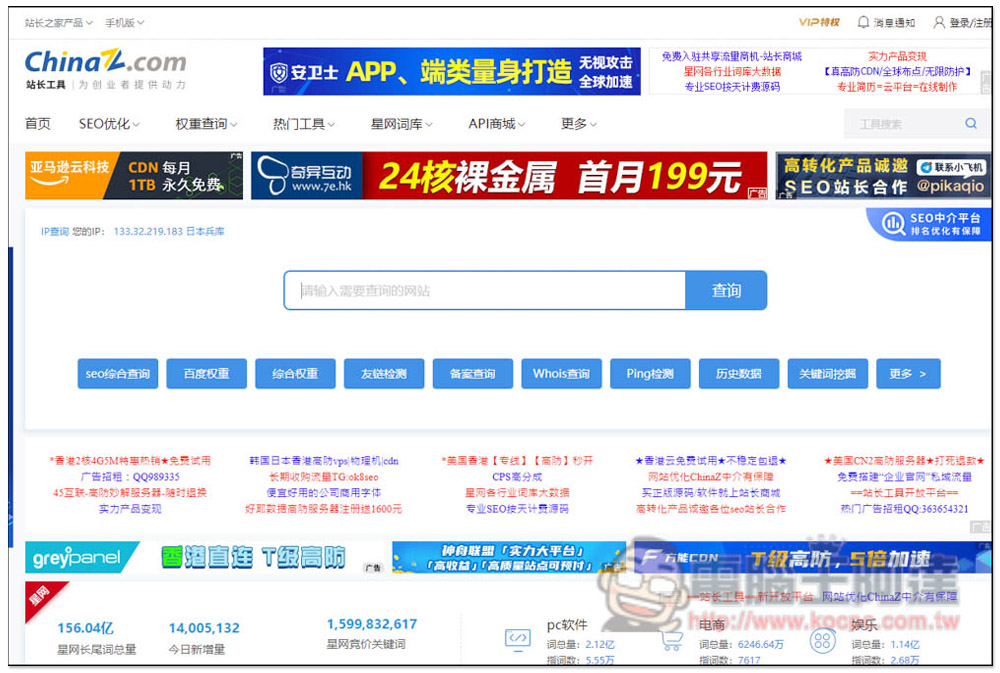Click 专业简历=云平台=在线制作 link

(x=897, y=87)
